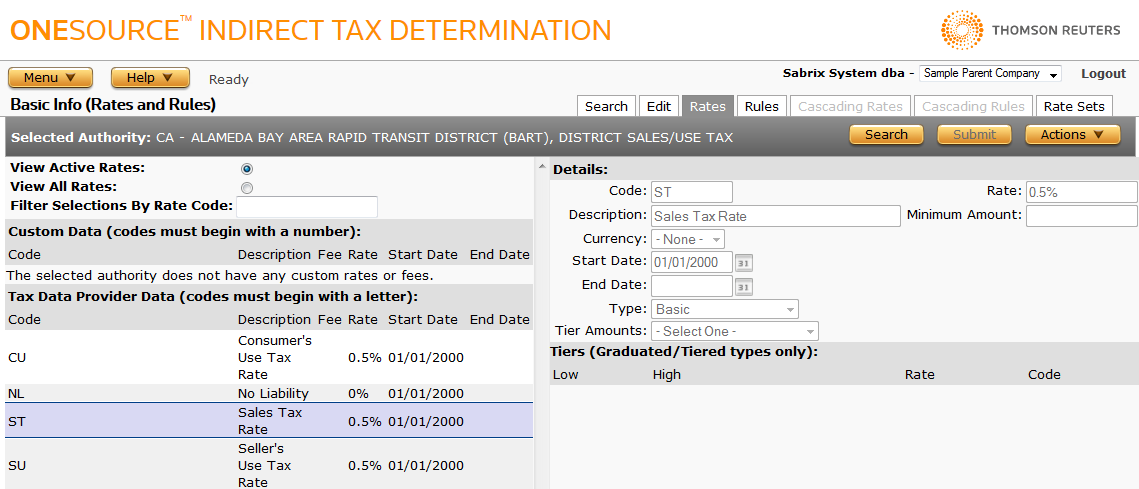1139x489 pixels.
Task: Select the CU Consumer's Use Tax row
Action: [268, 357]
